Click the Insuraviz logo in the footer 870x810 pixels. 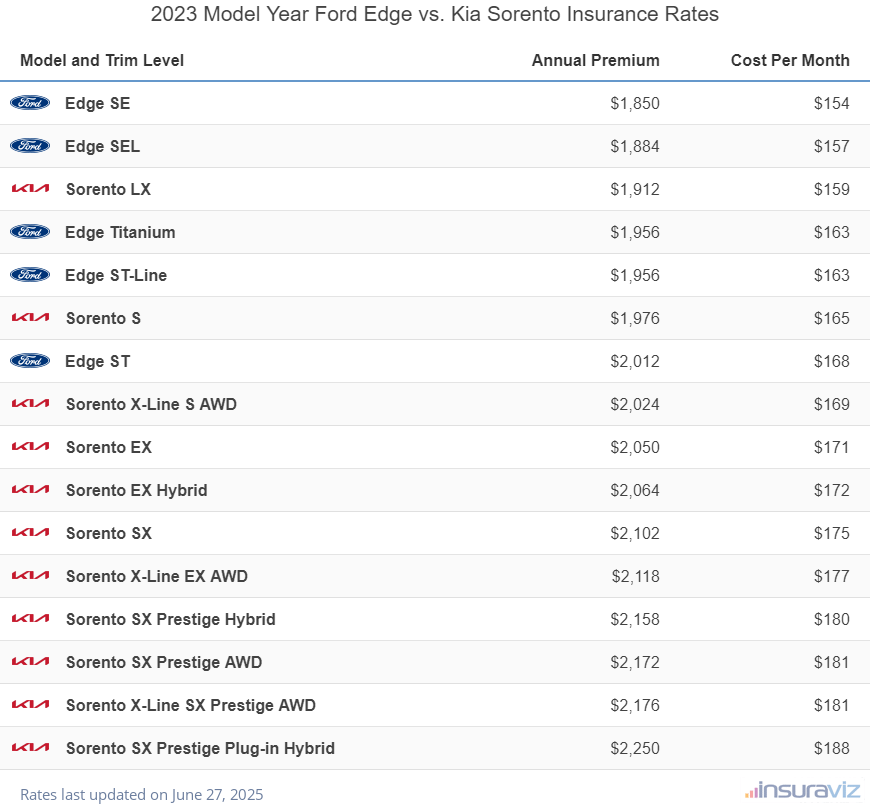[x=802, y=790]
